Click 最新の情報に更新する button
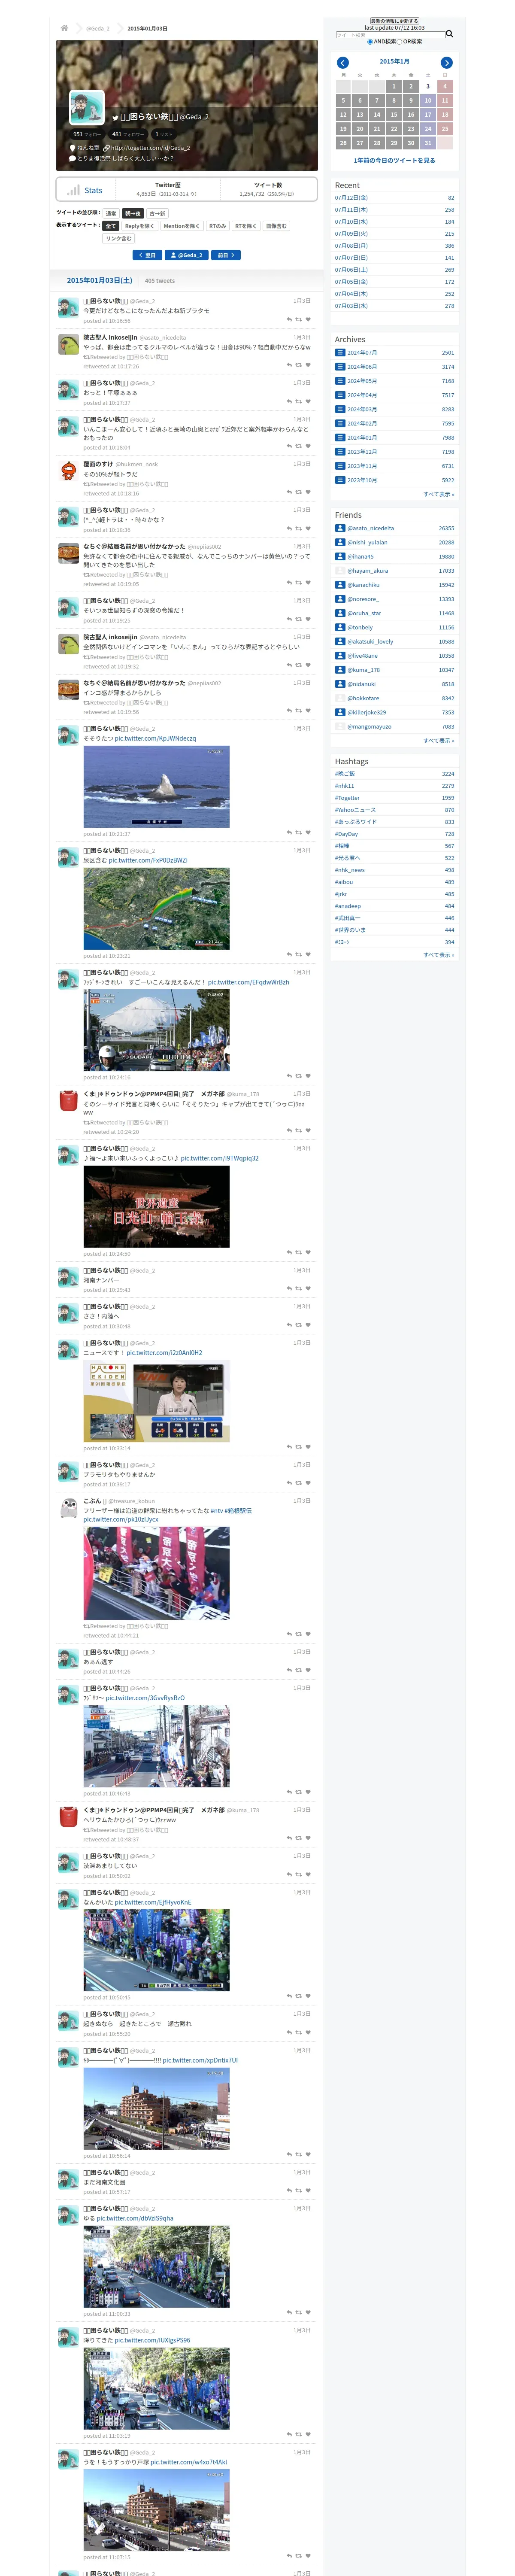This screenshot has height=2576, width=515. [394, 21]
